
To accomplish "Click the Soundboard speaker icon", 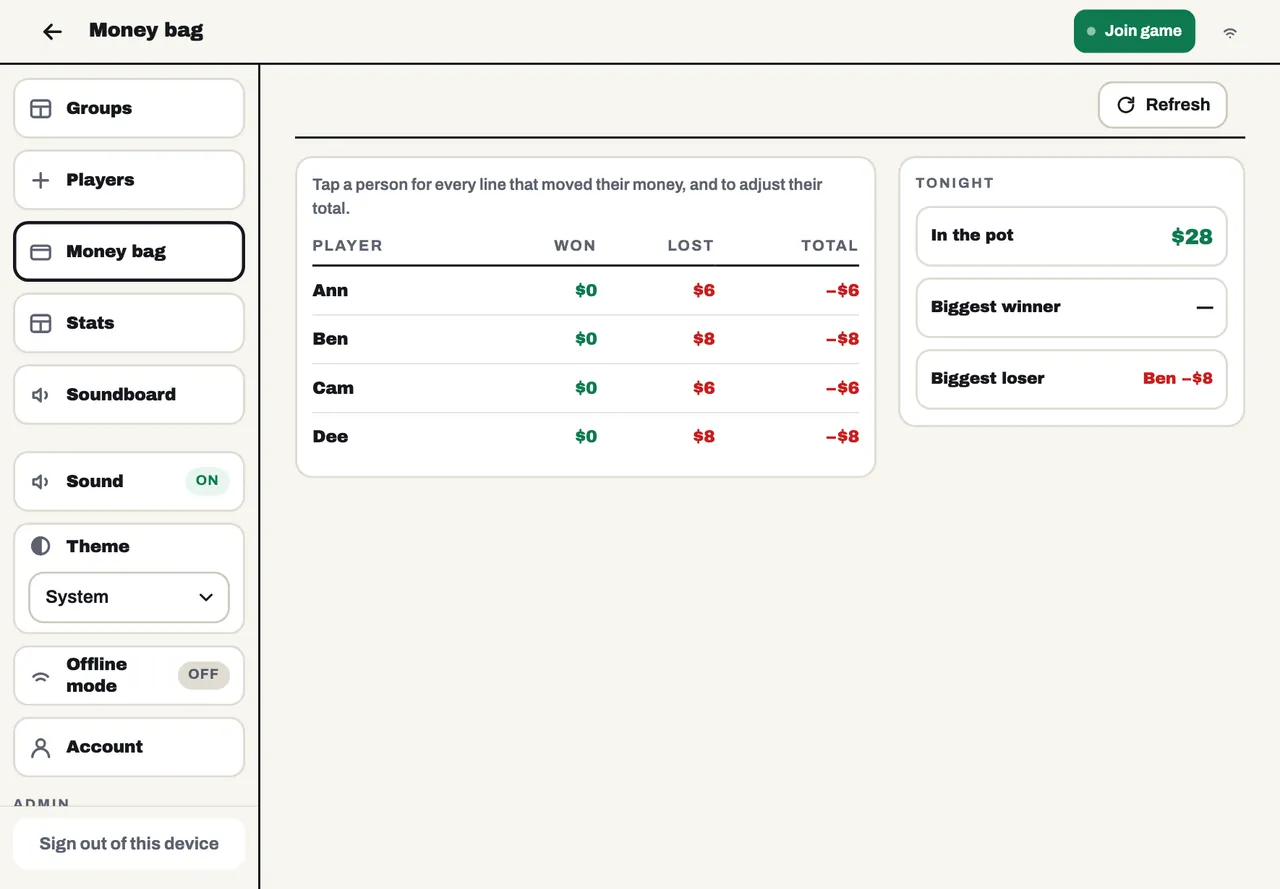I will click(41, 395).
